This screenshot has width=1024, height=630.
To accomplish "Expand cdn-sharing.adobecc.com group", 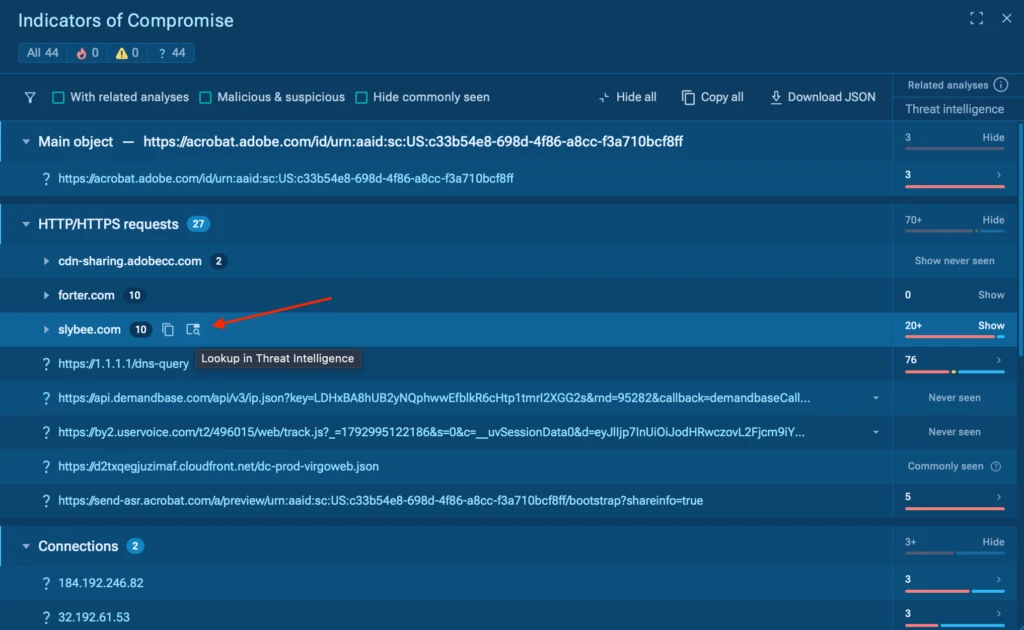I will pos(46,261).
